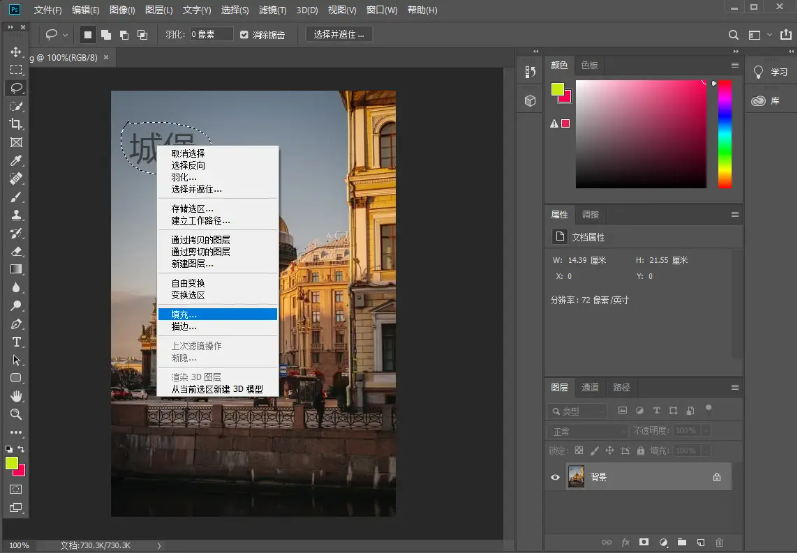Choose 取消选择 in the context menu
This screenshot has height=553, width=797.
pos(218,153)
